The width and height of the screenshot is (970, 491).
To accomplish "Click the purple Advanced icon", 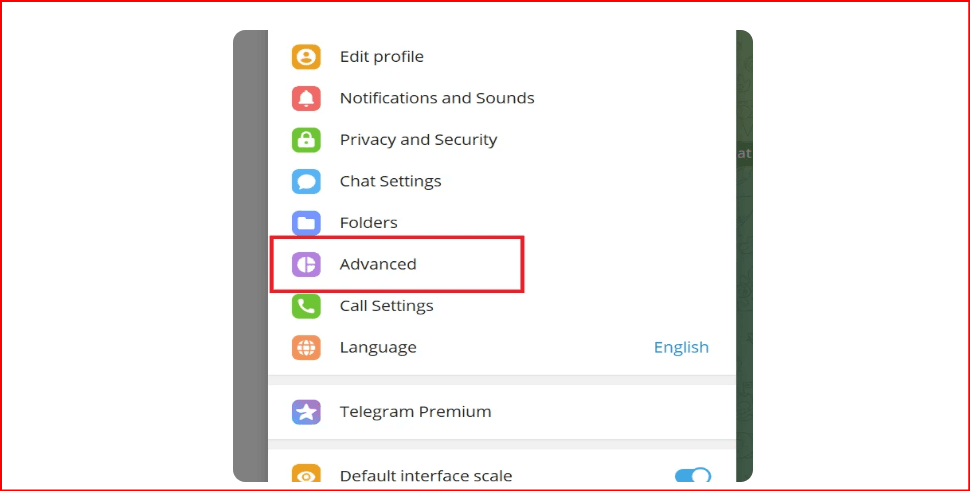I will click(306, 264).
